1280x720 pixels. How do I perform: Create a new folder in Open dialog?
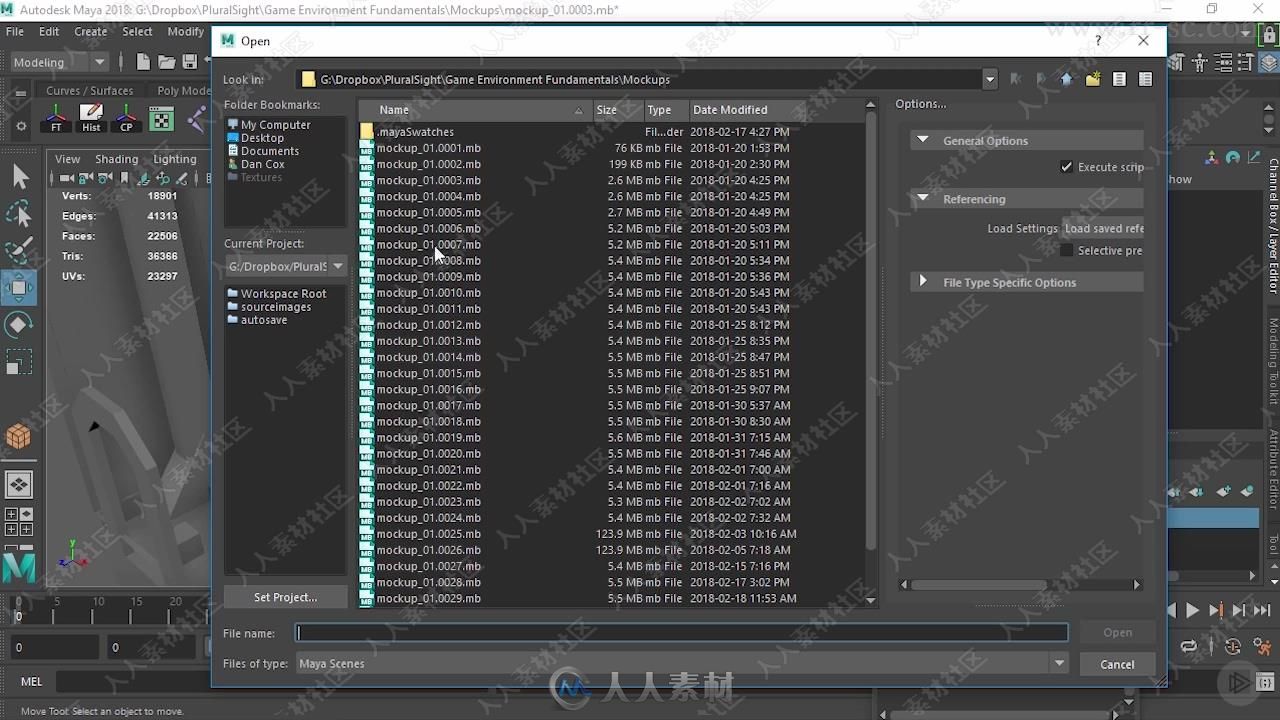(1092, 79)
